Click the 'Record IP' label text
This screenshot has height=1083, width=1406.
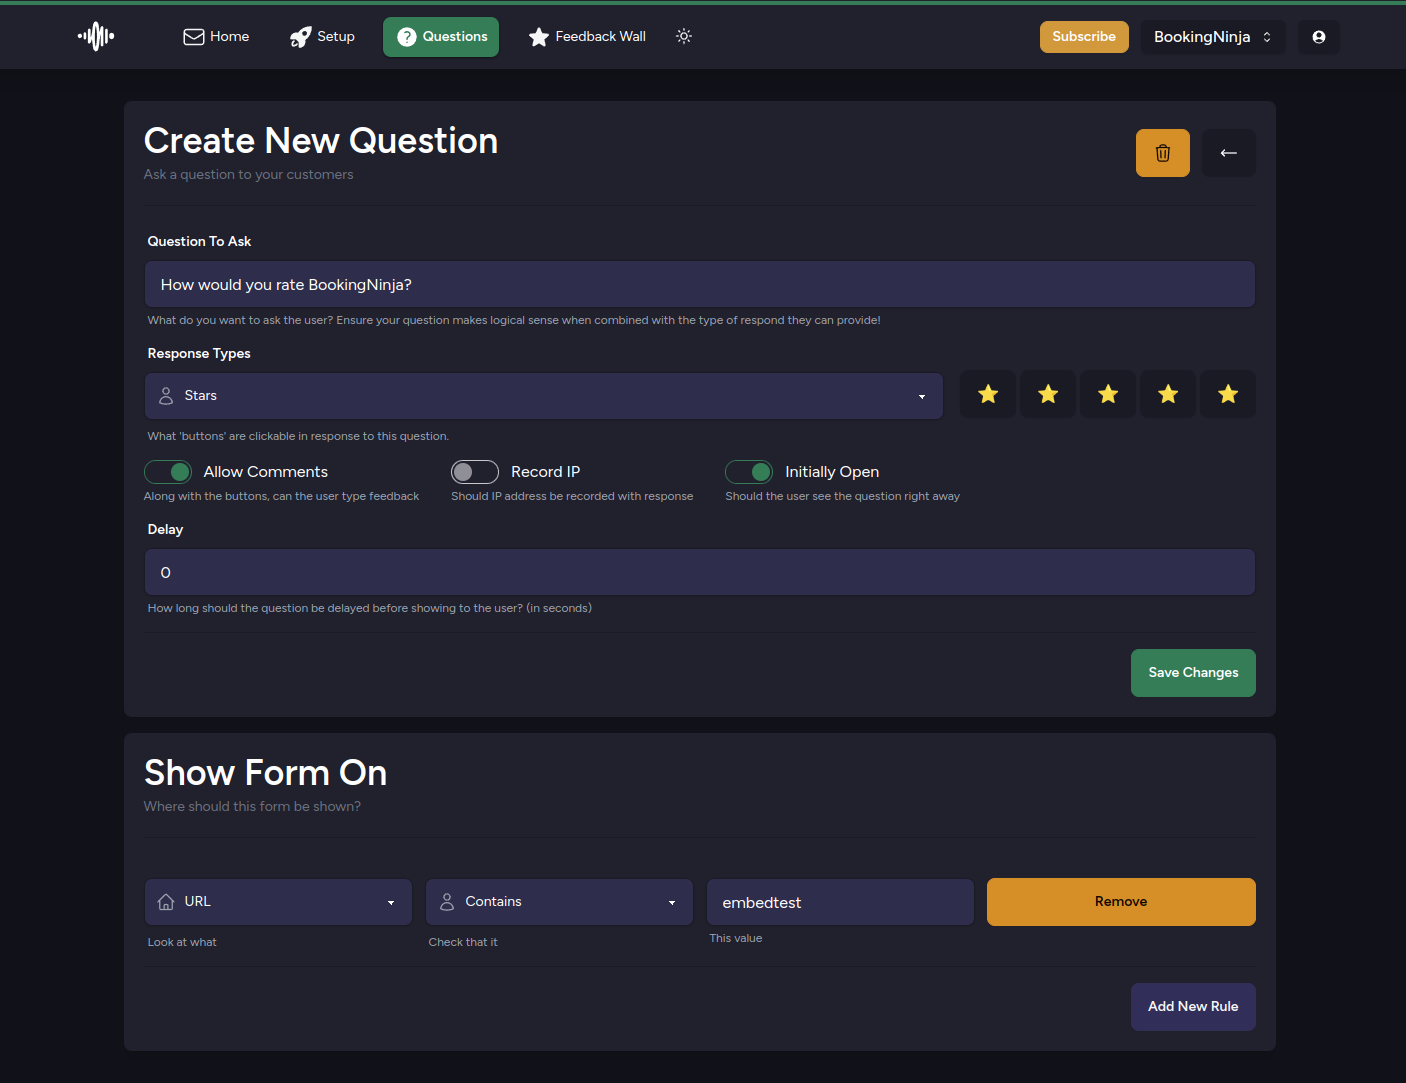point(545,472)
